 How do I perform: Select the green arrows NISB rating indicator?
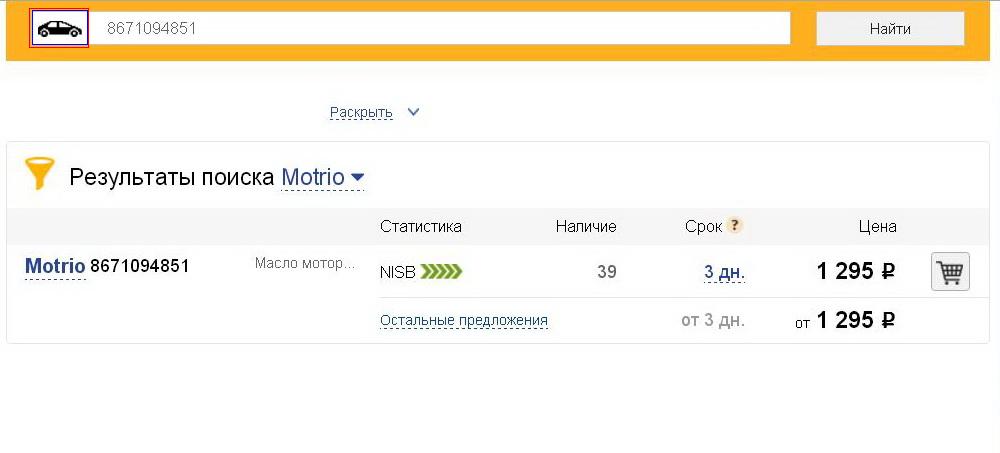pos(441,272)
